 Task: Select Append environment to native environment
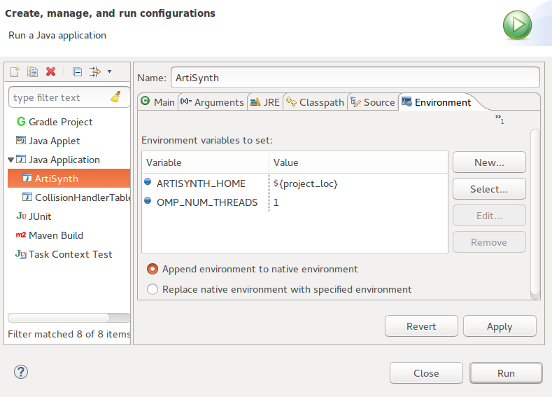152,269
